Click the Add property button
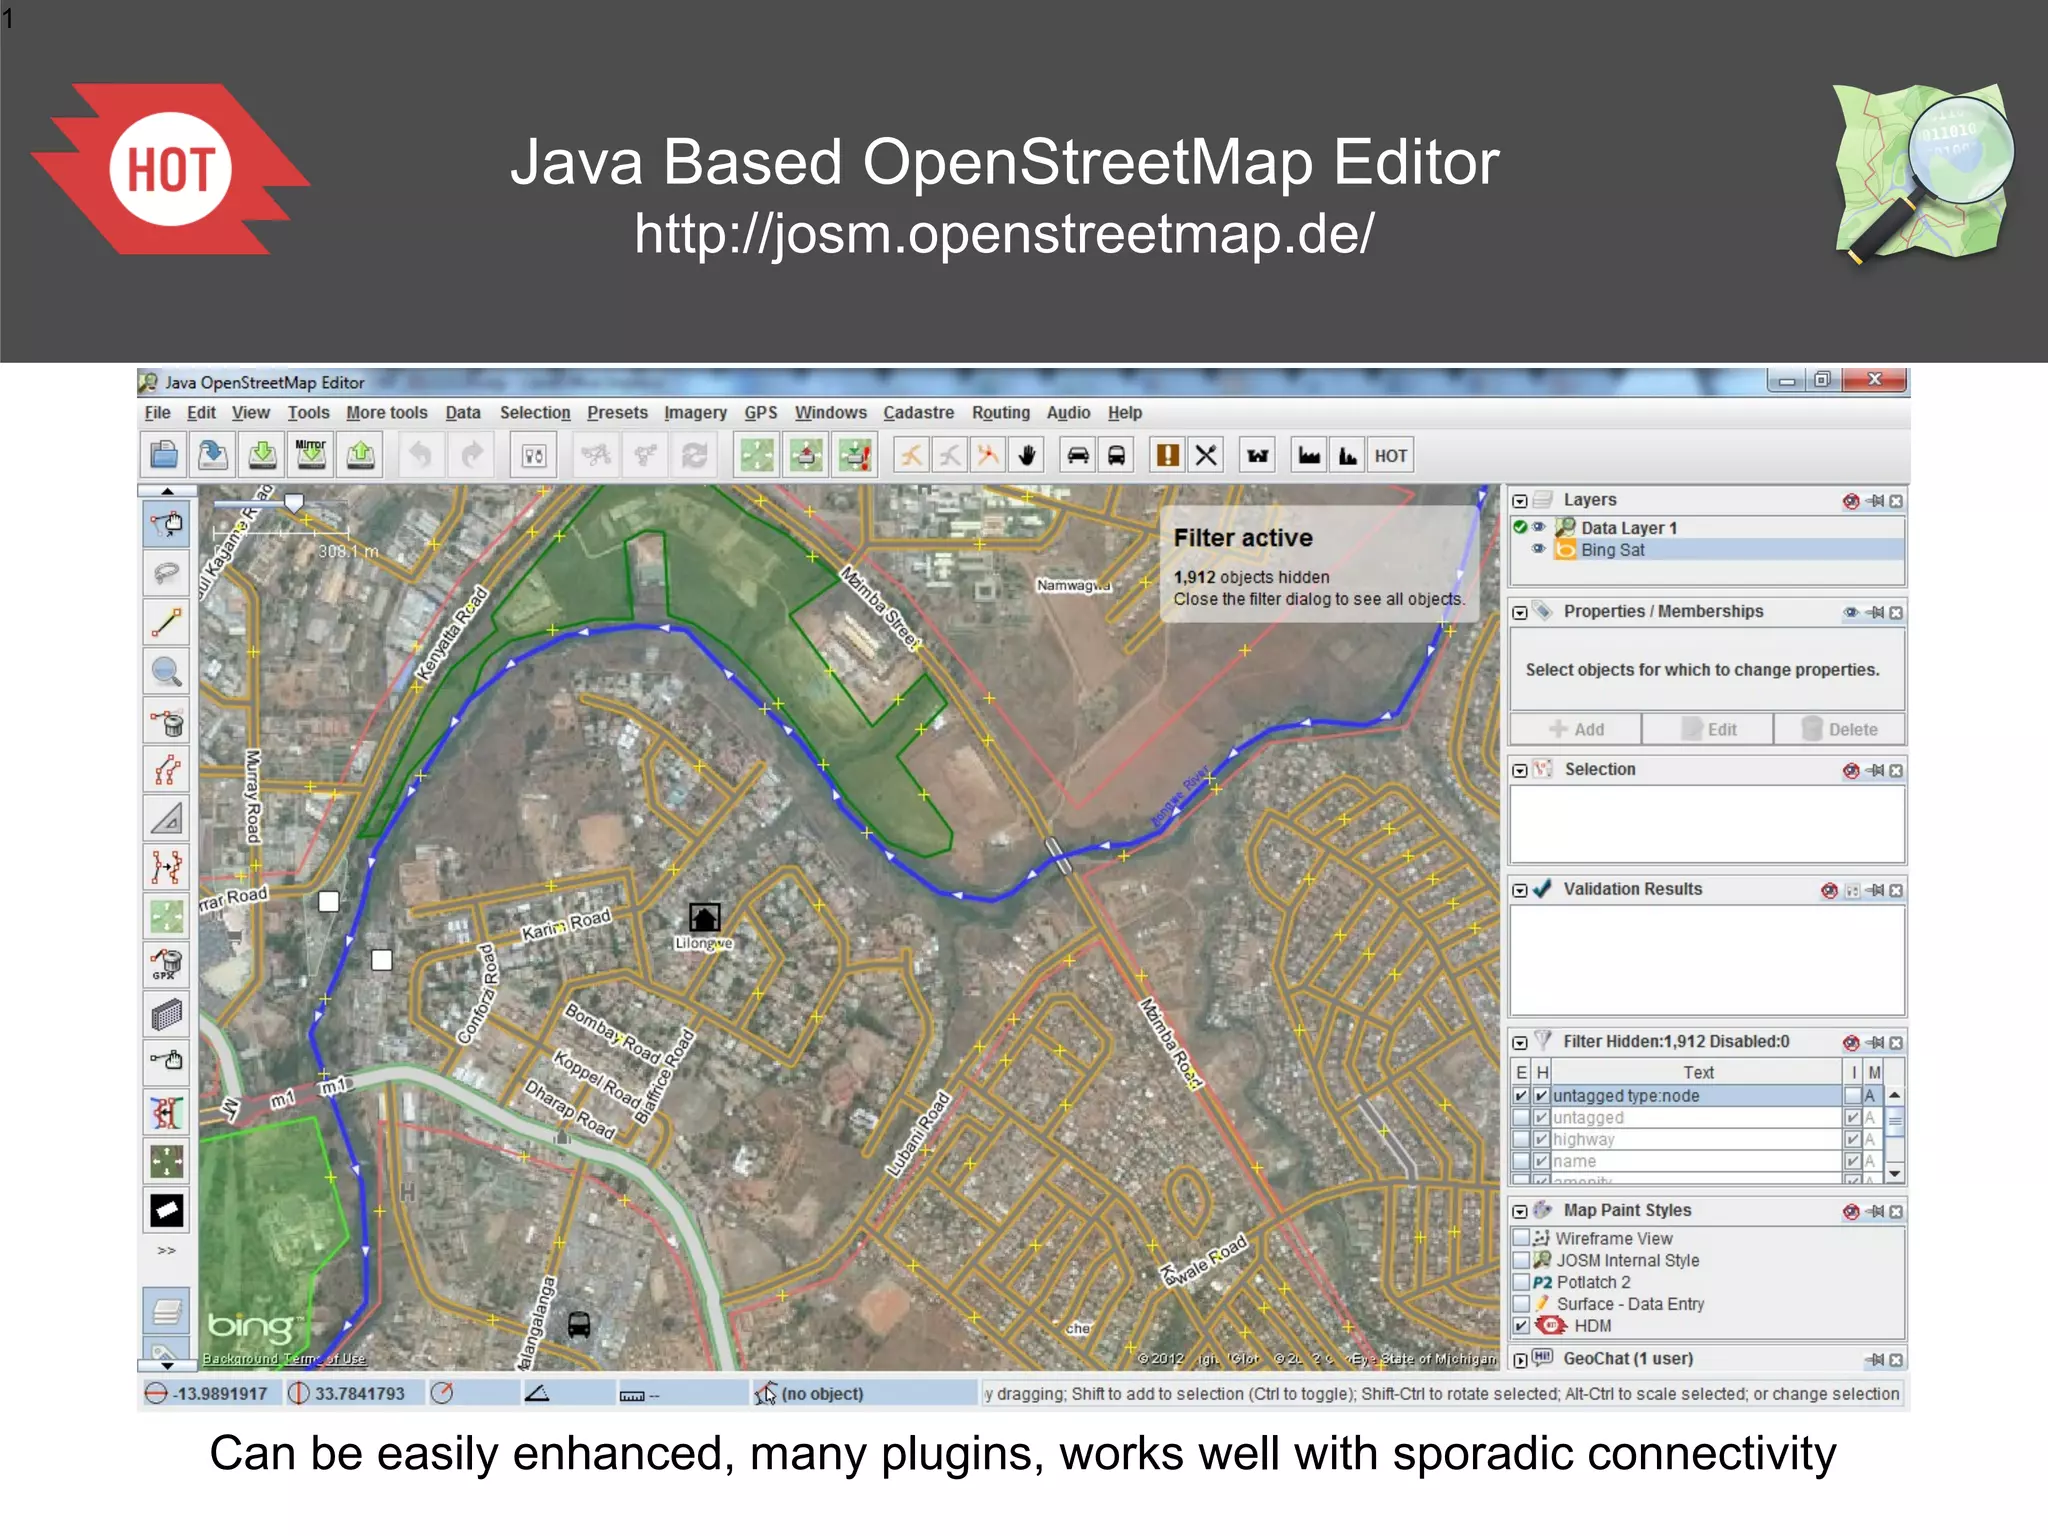 click(1576, 729)
